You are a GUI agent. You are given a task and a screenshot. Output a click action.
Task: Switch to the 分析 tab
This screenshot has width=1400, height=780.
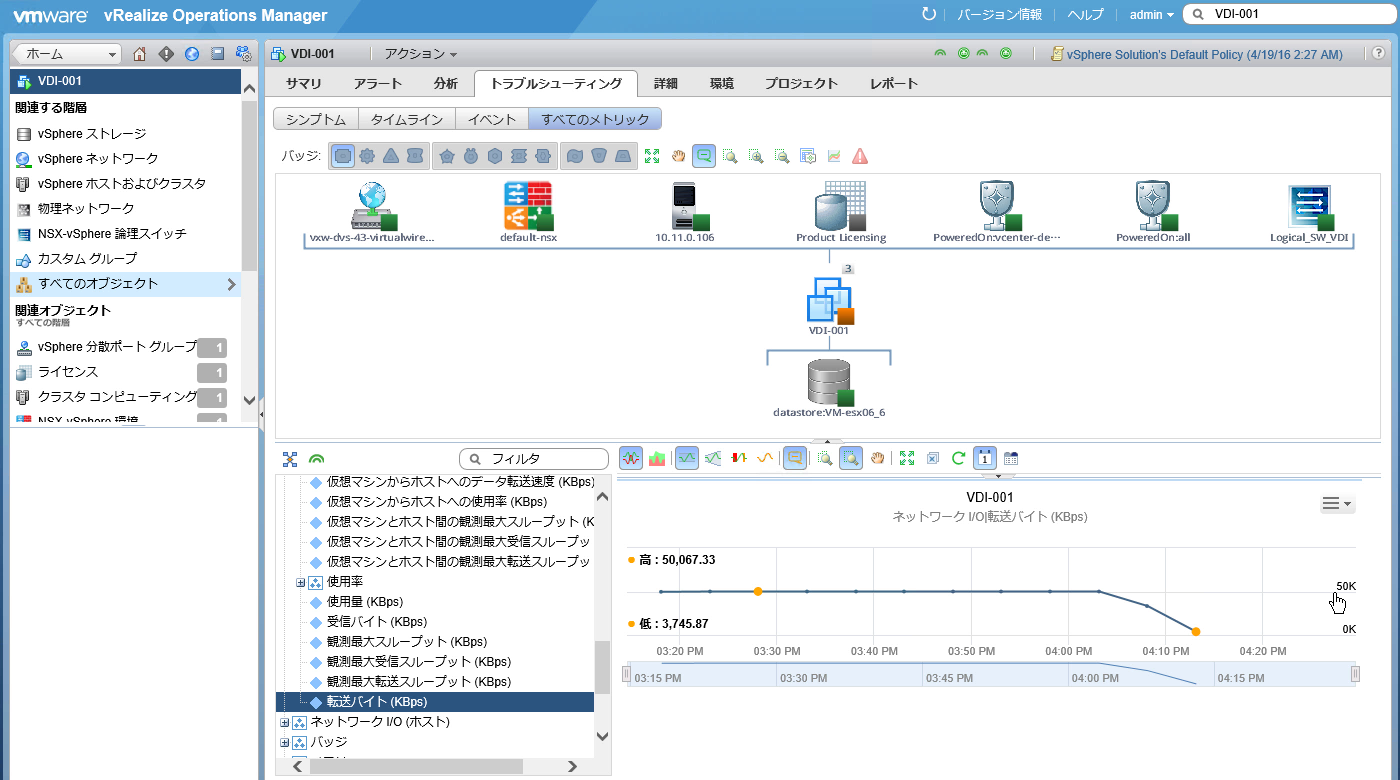pos(446,84)
